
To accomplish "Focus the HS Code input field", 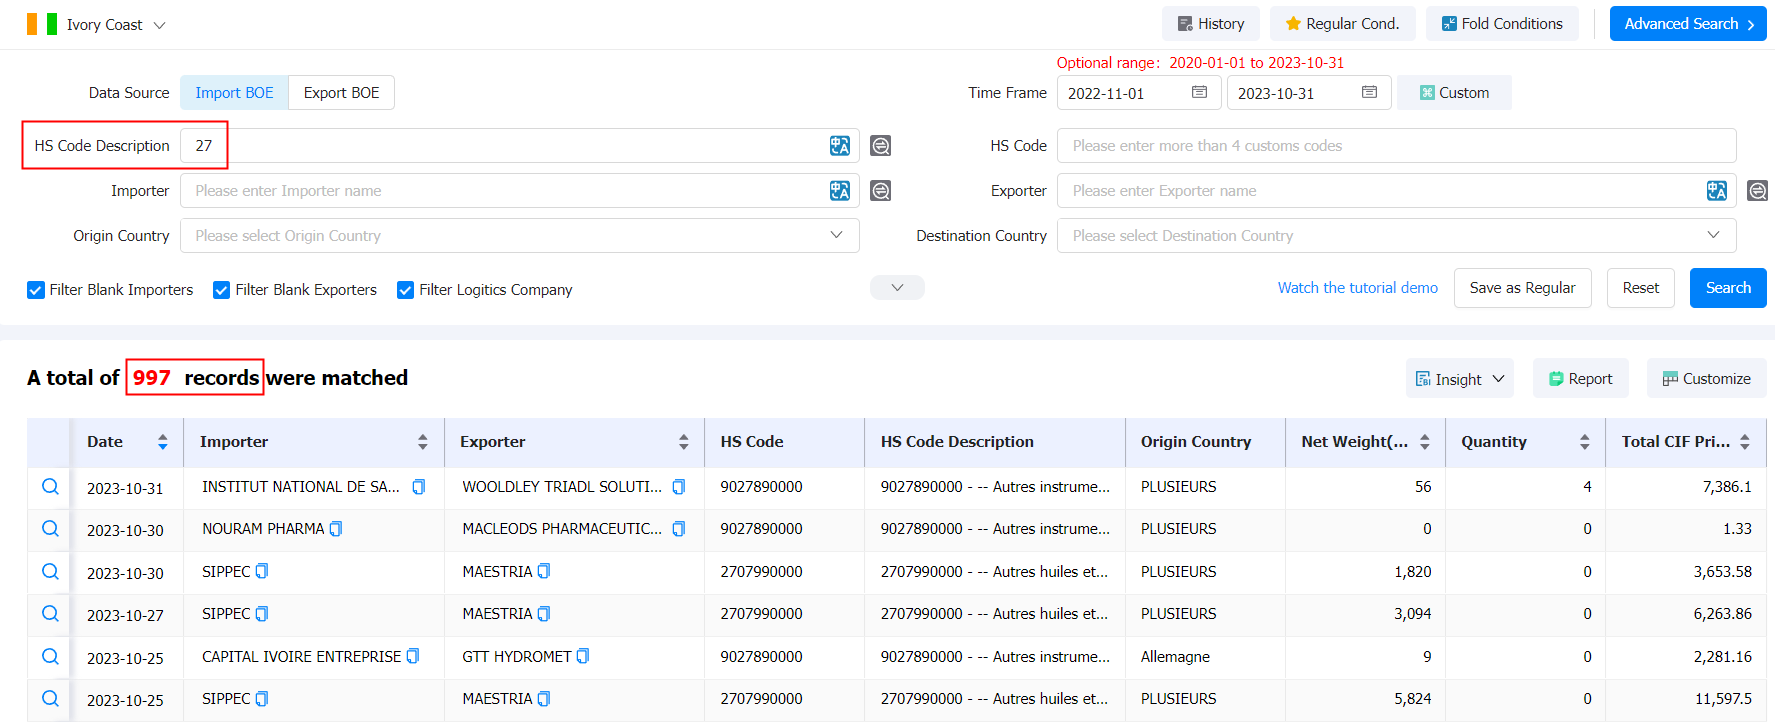I will 1396,146.
